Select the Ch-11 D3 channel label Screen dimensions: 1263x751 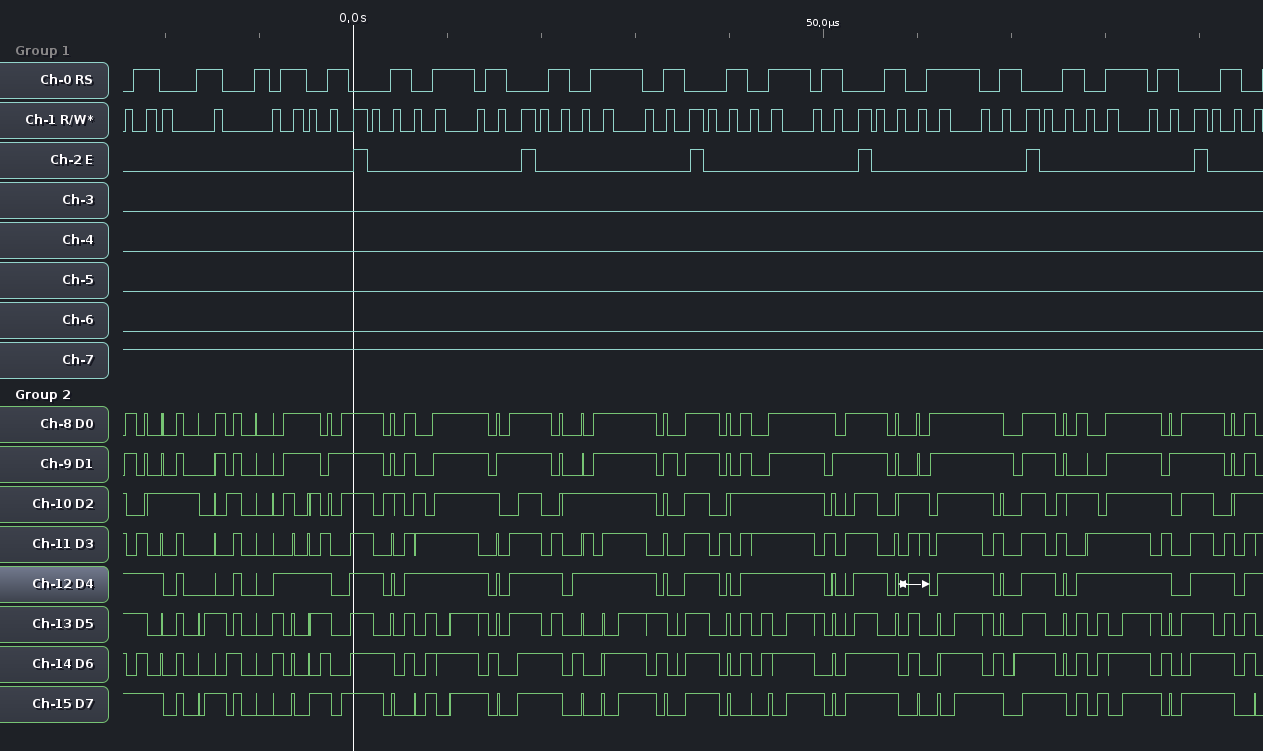click(55, 544)
